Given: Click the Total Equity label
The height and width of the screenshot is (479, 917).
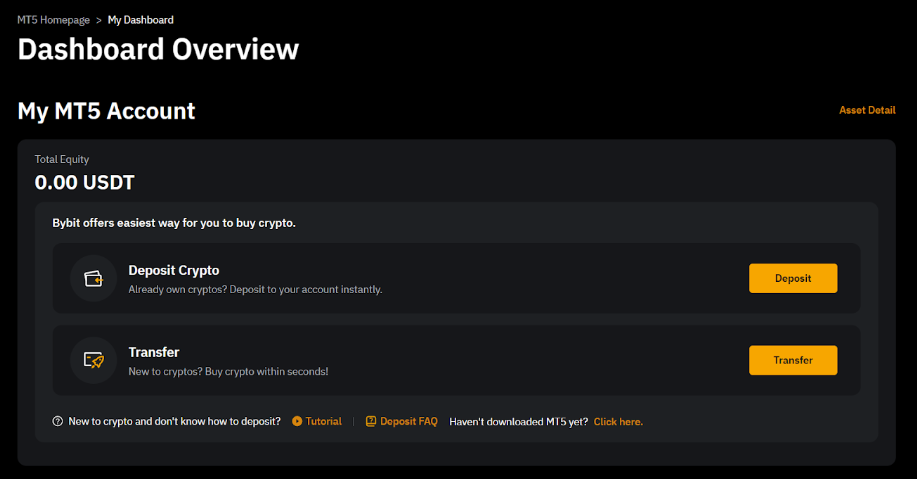Looking at the screenshot, I should click(x=62, y=159).
